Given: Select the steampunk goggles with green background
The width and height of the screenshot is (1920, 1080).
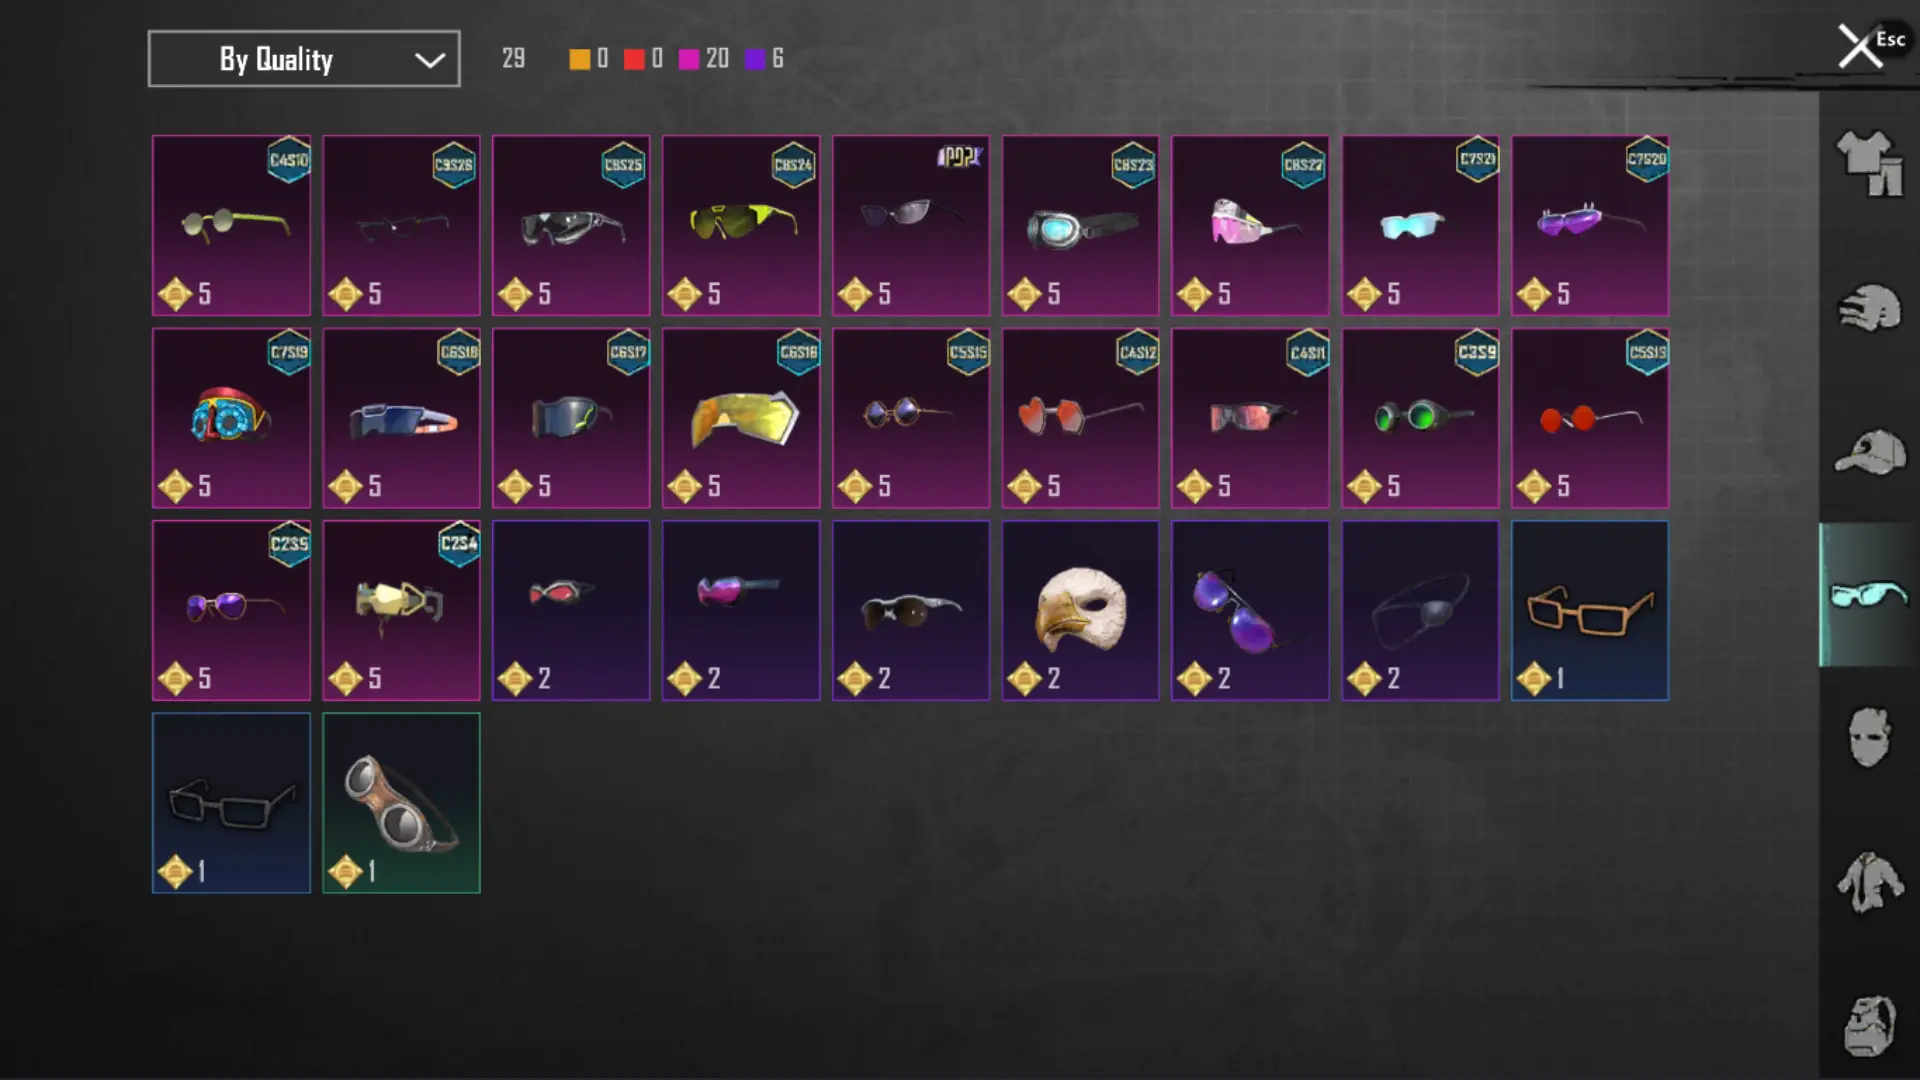Looking at the screenshot, I should click(401, 803).
